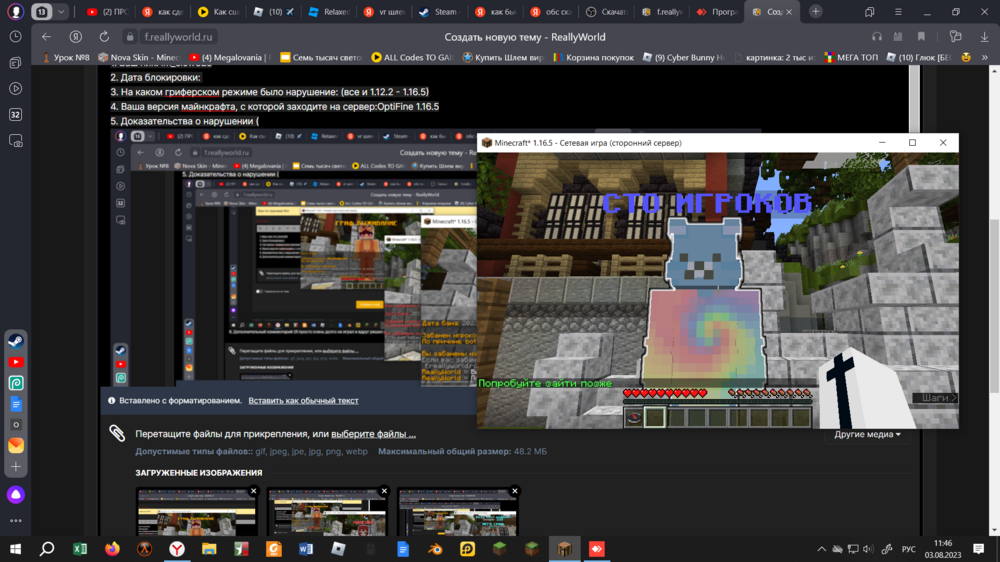Switch input language РУС in tray
The image size is (1000, 562).
tap(909, 549)
